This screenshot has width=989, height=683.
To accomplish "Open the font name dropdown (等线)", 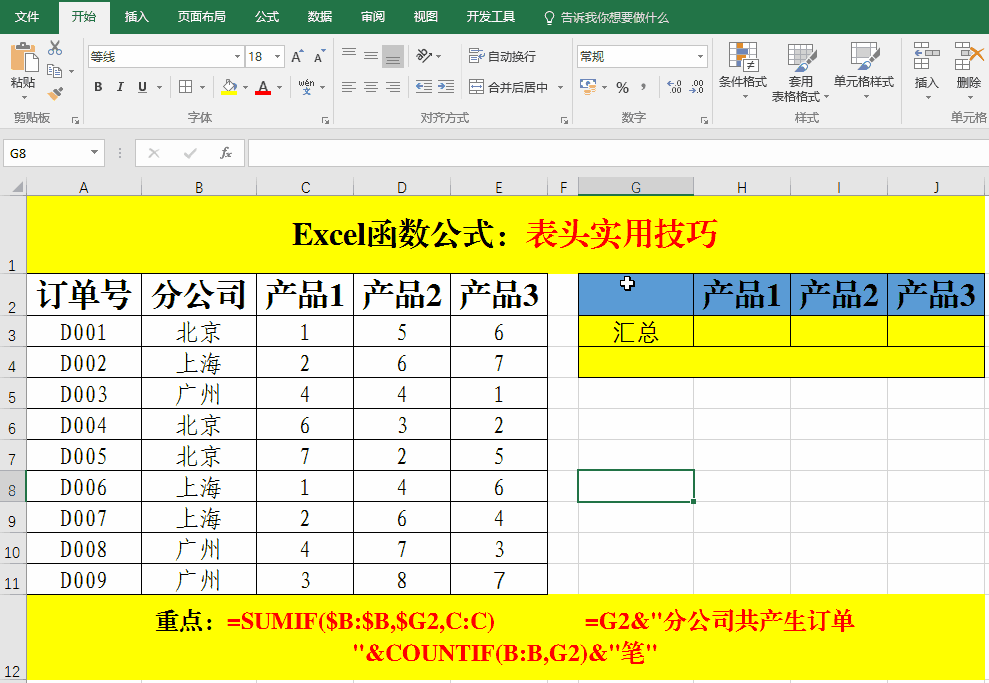I will click(237, 57).
